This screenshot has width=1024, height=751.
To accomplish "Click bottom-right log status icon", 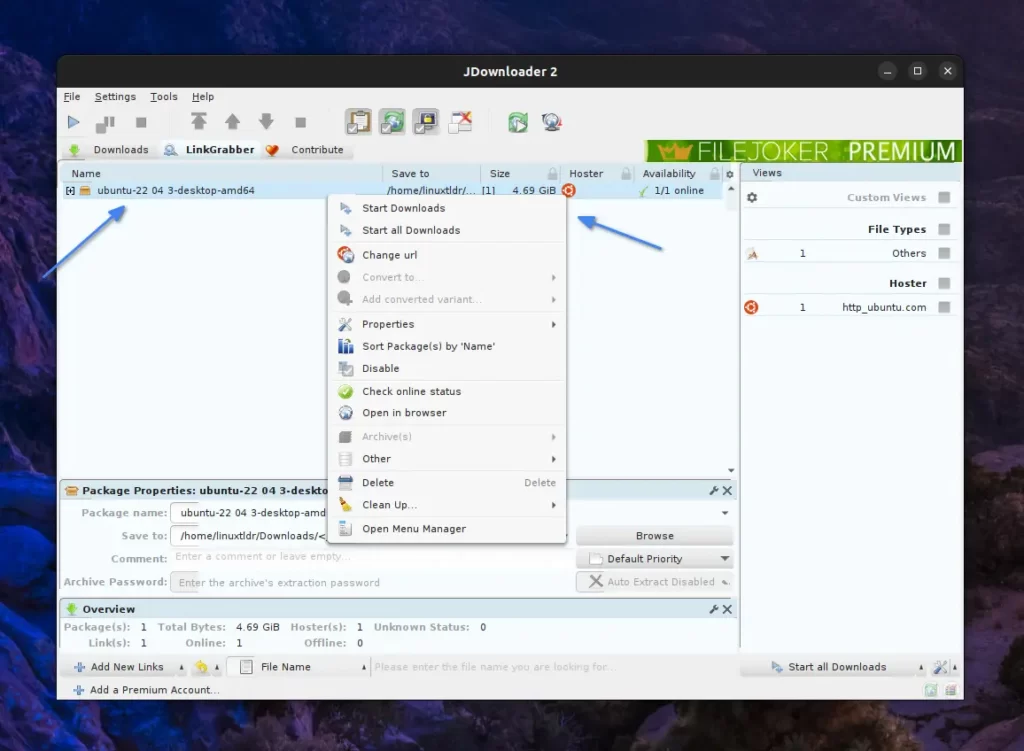I will (951, 690).
